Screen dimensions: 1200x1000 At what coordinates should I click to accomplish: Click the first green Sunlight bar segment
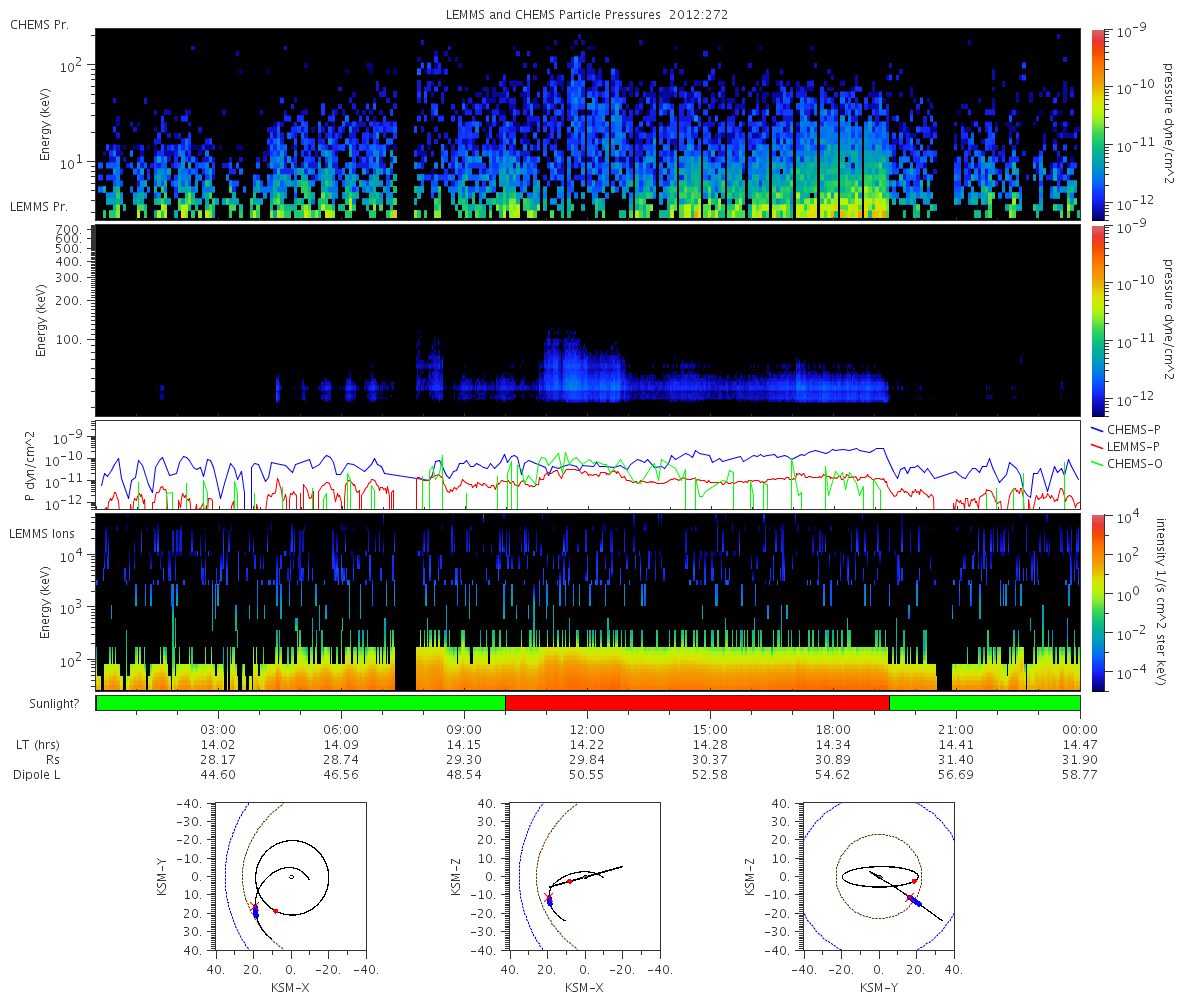[x=301, y=703]
